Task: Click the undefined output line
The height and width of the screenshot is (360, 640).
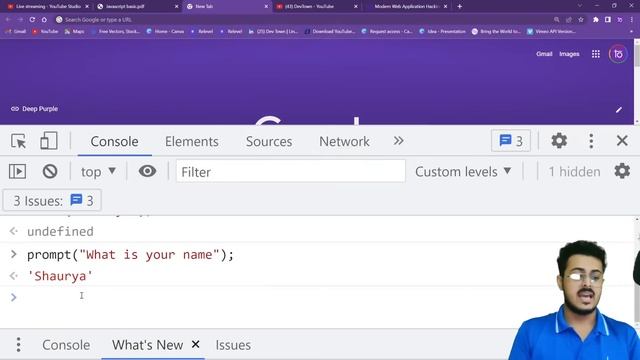Action: coord(60,231)
